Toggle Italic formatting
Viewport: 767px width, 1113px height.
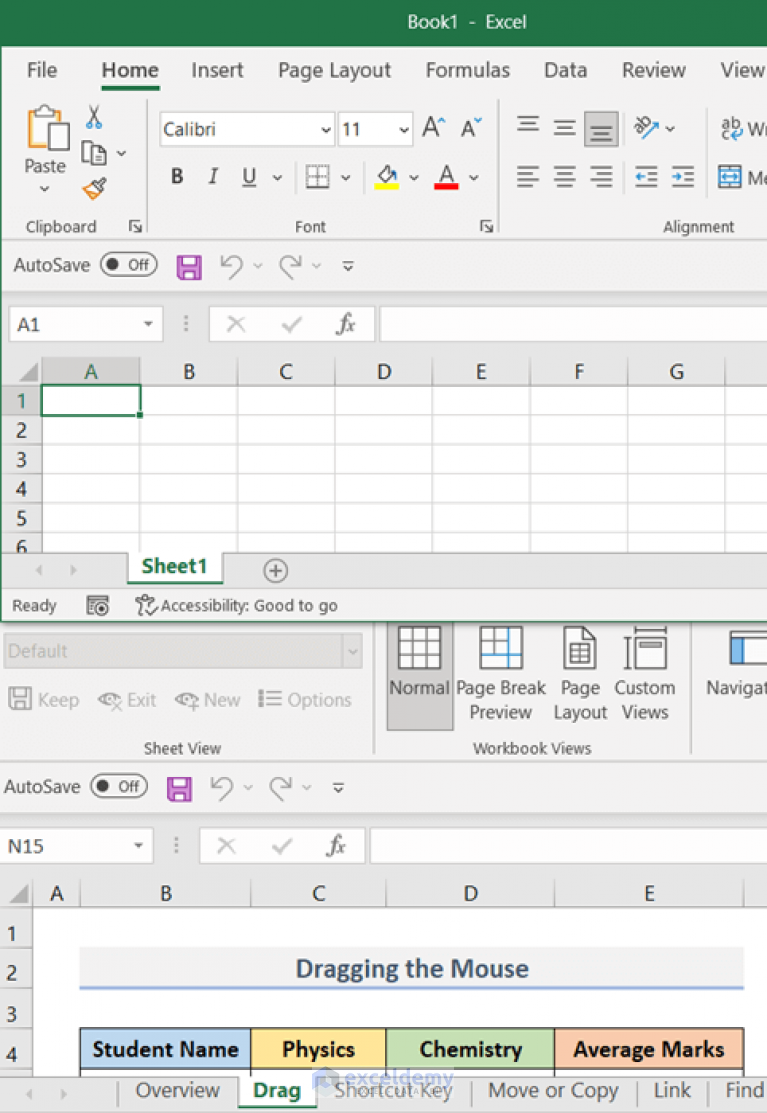[213, 176]
